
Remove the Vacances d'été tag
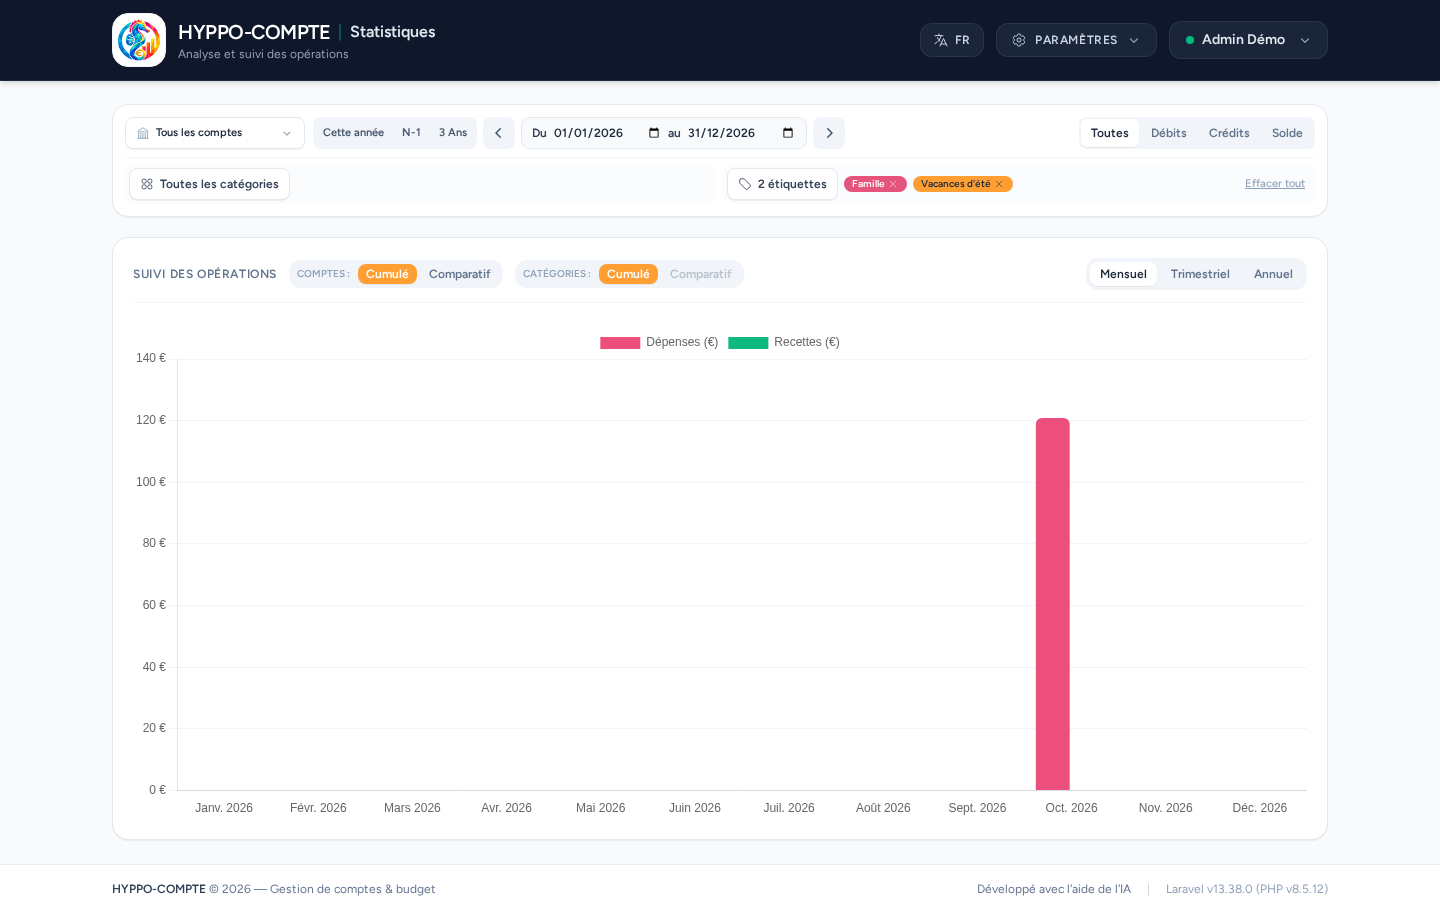click(999, 184)
